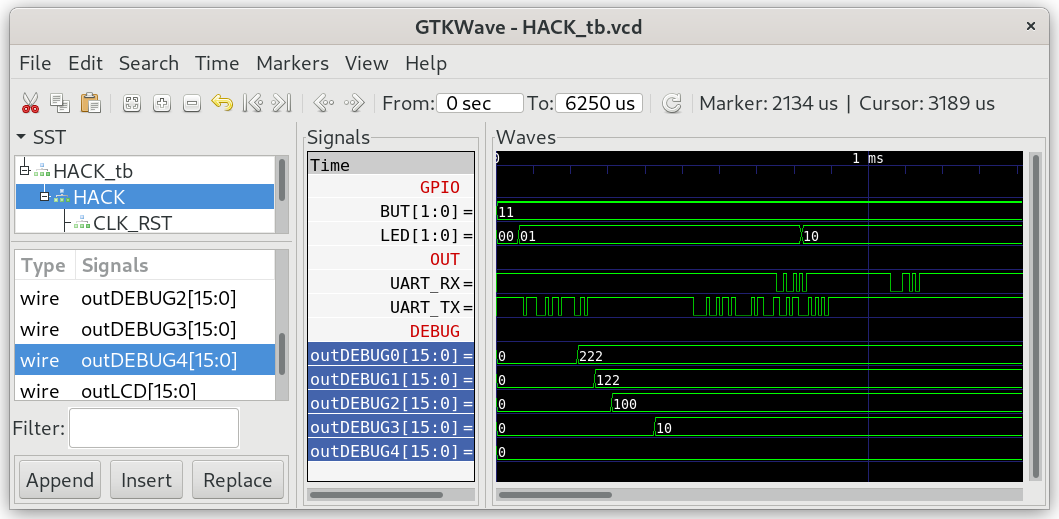Screen dimensions: 1059x519
Task: Click the Paste clipboard icon
Action: pyautogui.click(x=91, y=103)
